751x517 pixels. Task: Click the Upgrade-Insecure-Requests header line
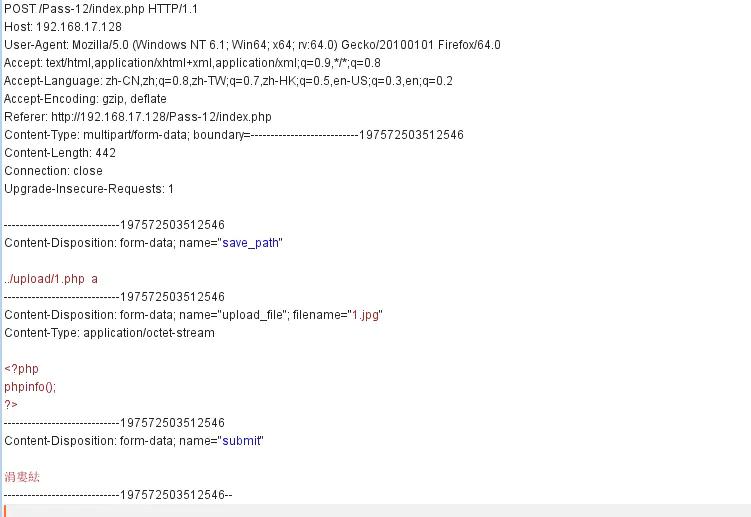pos(89,188)
